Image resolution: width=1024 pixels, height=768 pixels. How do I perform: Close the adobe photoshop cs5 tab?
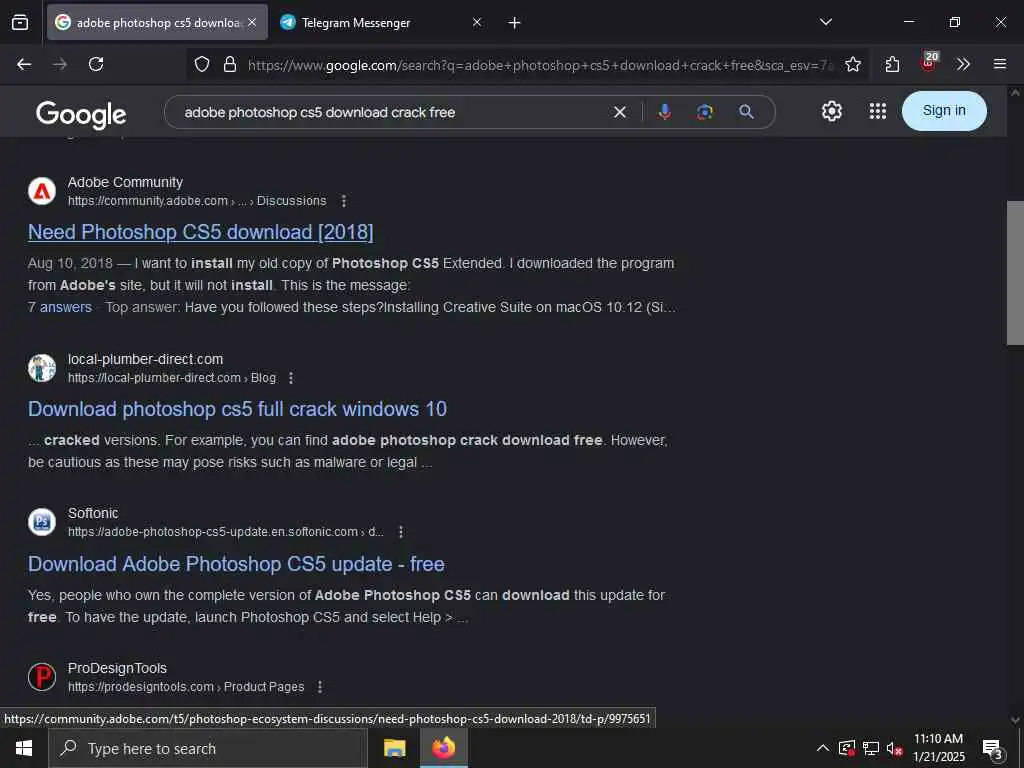[x=252, y=22]
